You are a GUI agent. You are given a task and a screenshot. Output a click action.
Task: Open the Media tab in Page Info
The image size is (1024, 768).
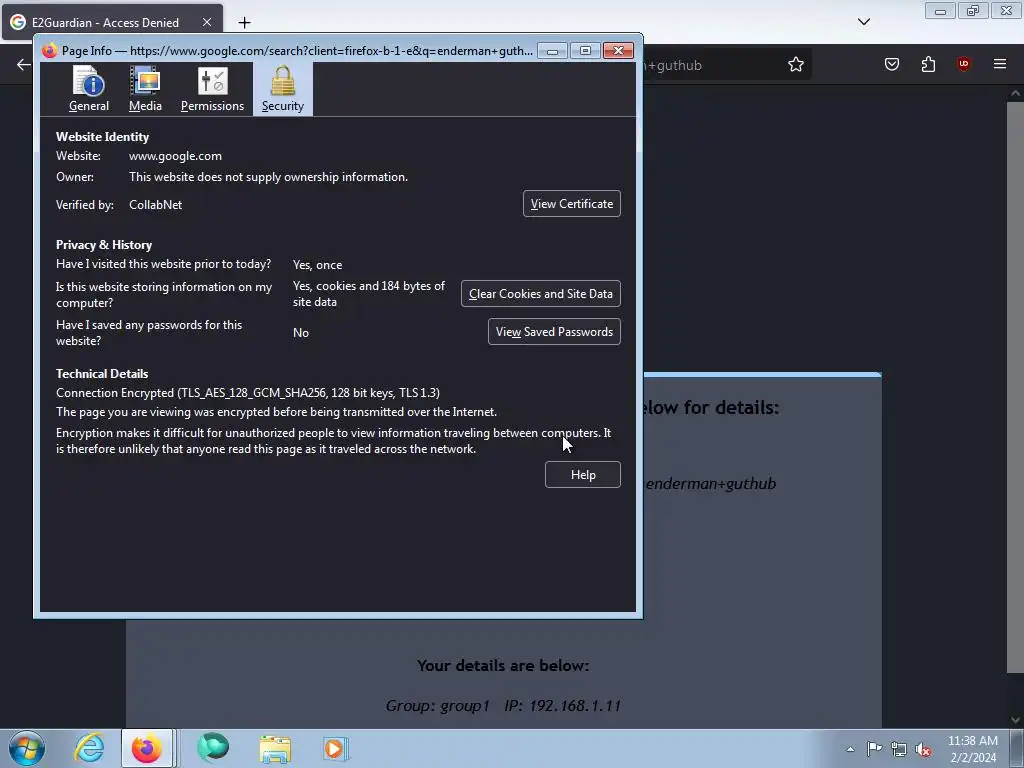coord(145,89)
